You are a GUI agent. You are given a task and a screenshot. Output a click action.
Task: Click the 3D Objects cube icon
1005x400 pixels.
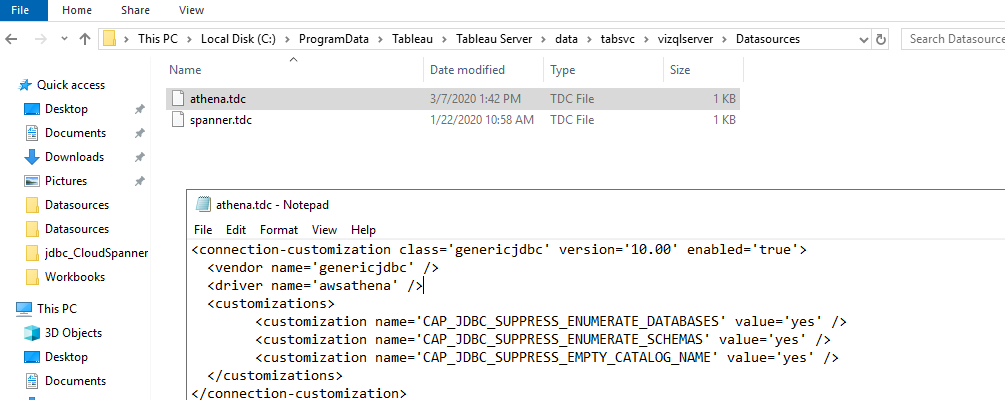point(31,333)
